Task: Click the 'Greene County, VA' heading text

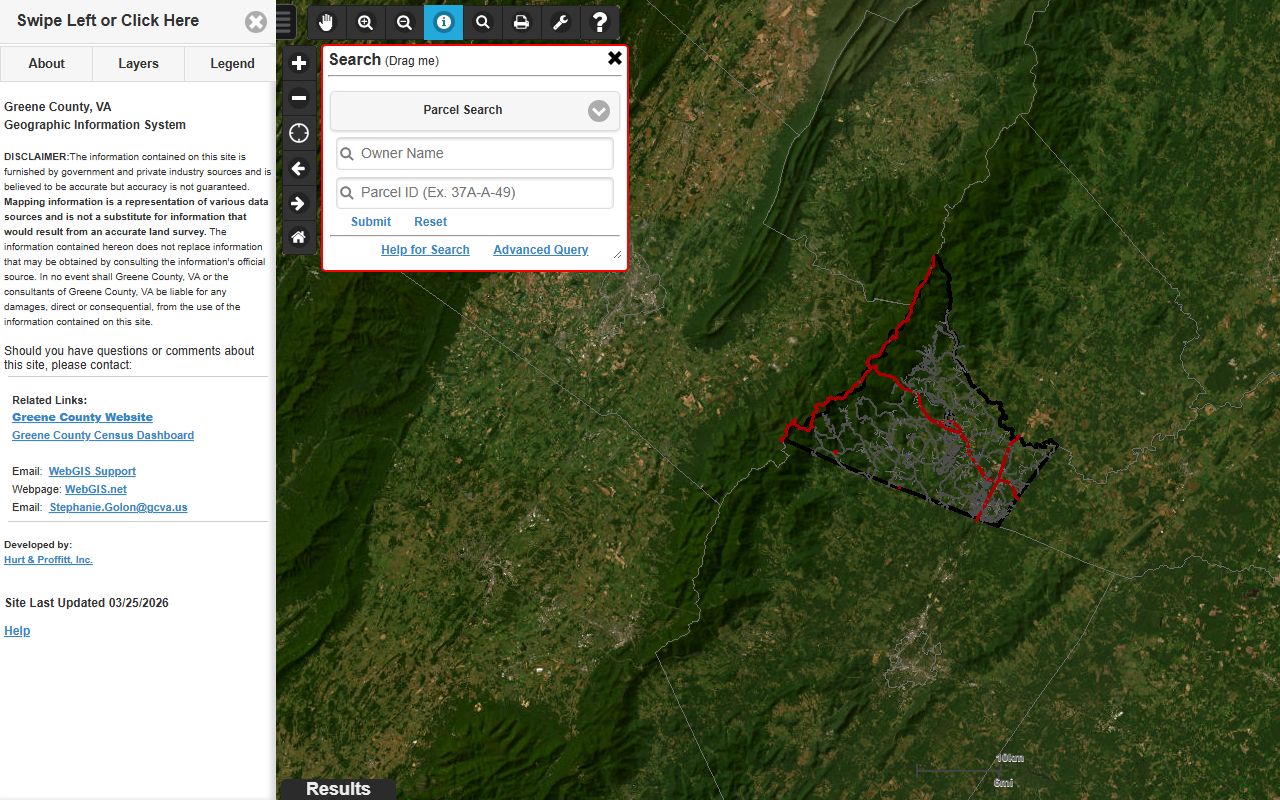Action: point(58,107)
